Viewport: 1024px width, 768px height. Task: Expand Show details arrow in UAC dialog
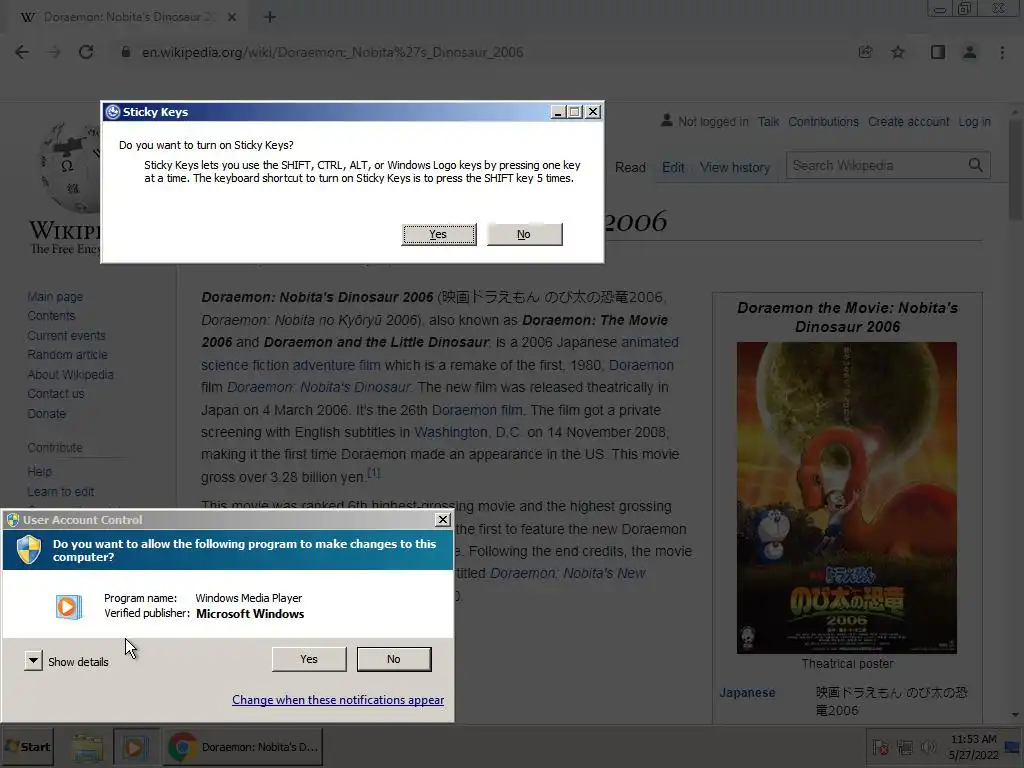33,661
